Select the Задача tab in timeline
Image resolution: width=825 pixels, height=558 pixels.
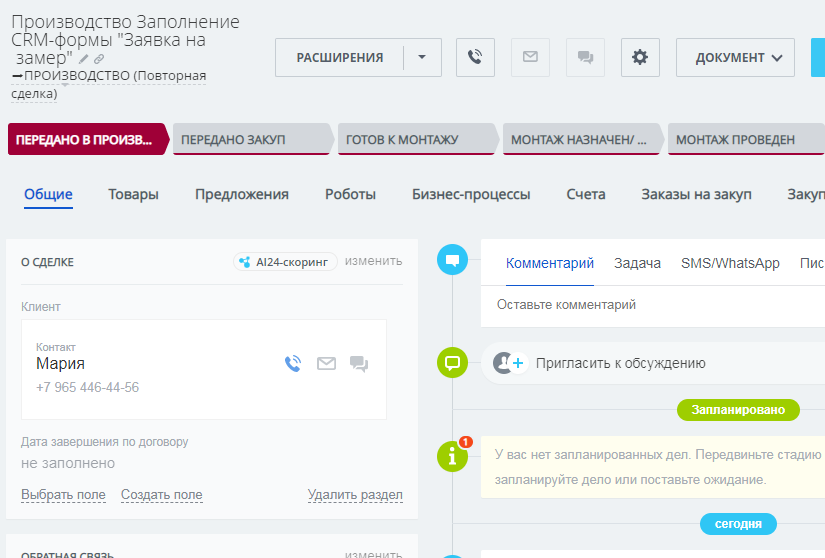(637, 263)
